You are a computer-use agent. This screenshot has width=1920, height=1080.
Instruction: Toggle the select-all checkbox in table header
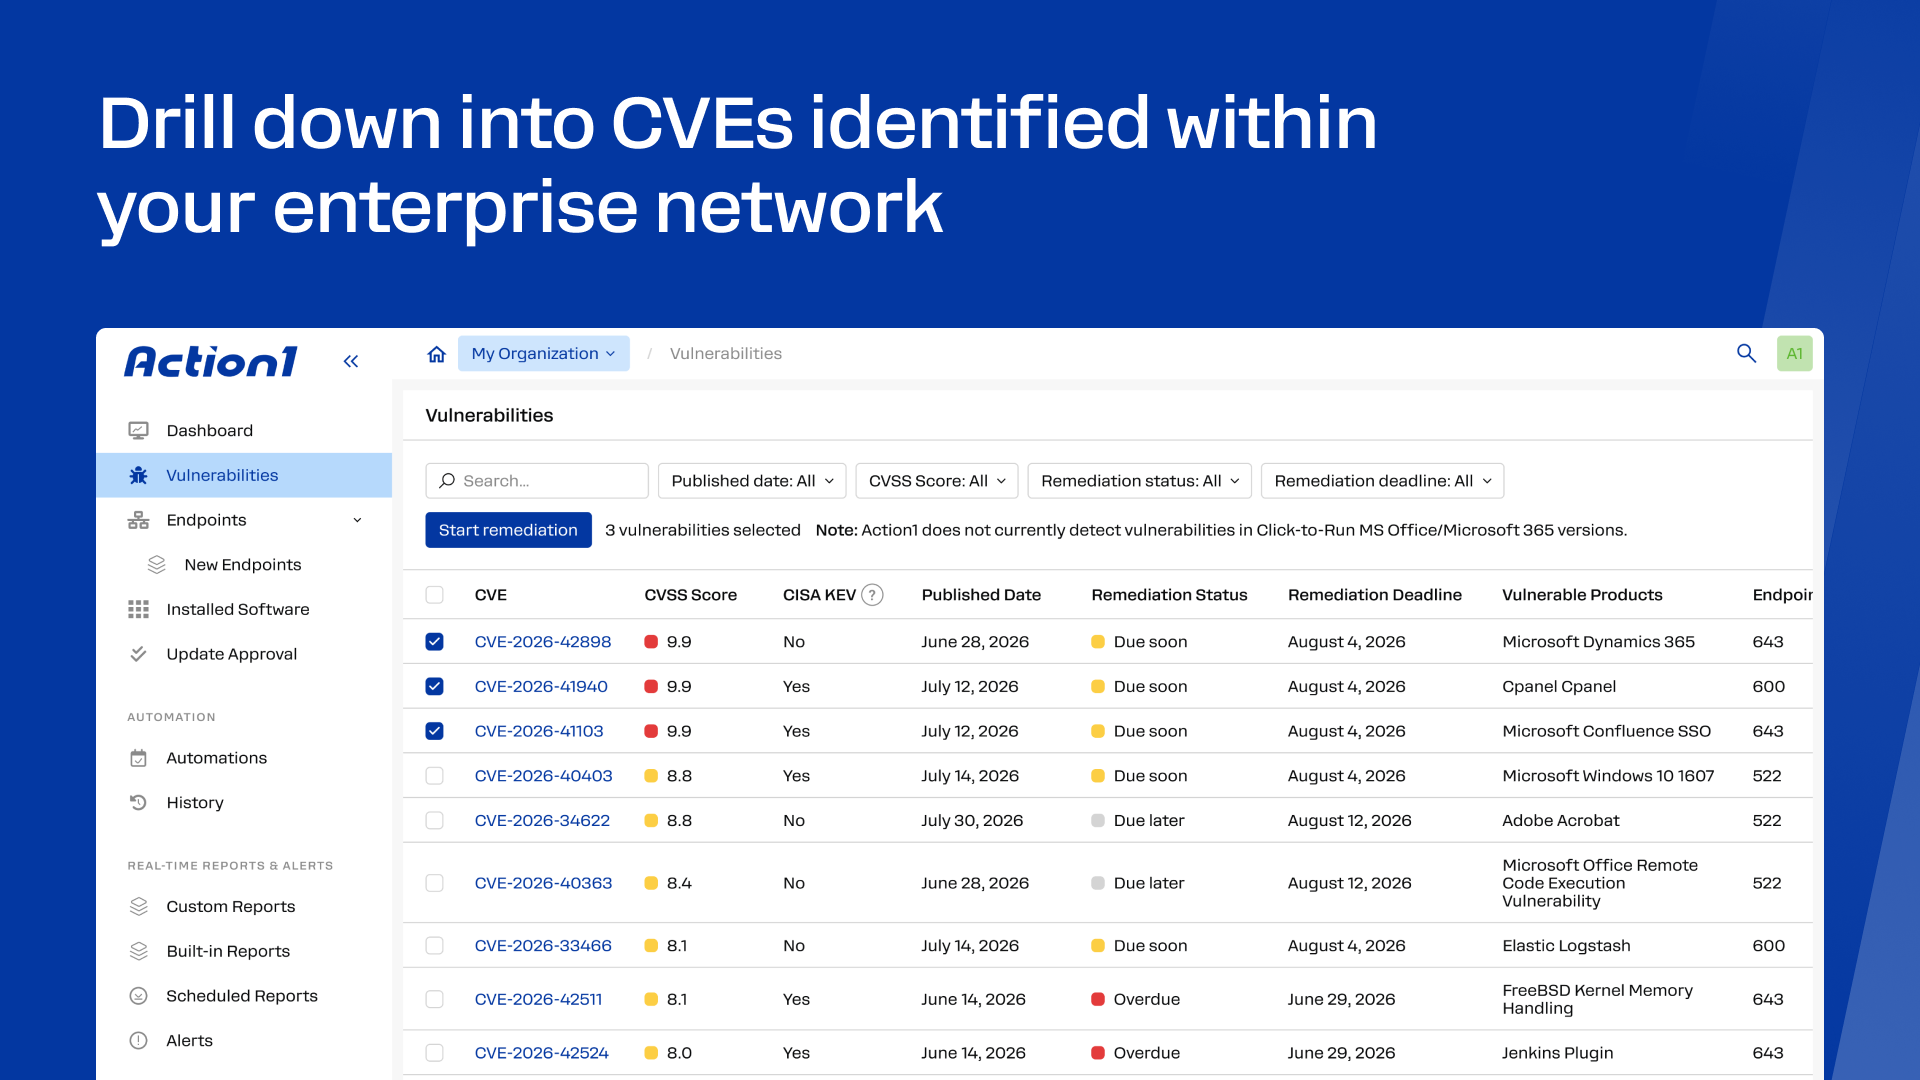pos(434,595)
